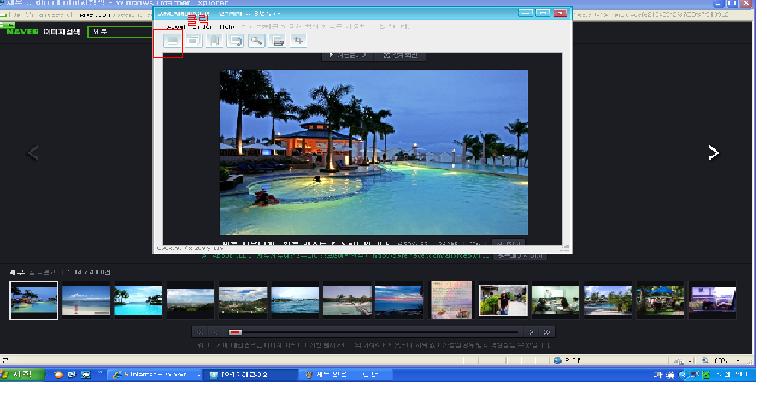Image resolution: width=767 pixels, height=400 pixels.
Task: Select the first pool resort thumbnail
Action: coord(34,300)
